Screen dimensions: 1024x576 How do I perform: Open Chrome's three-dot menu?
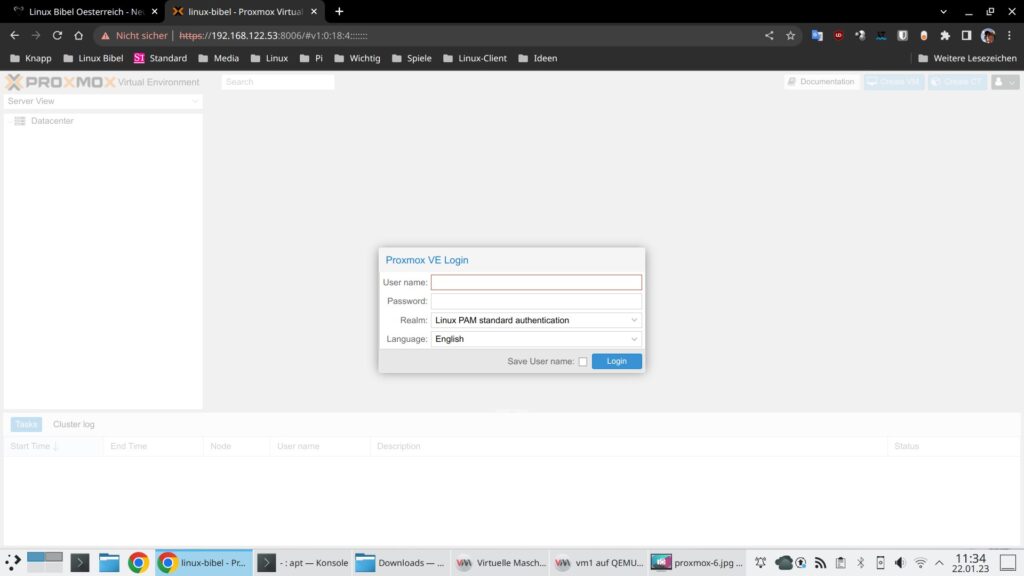[1010, 35]
